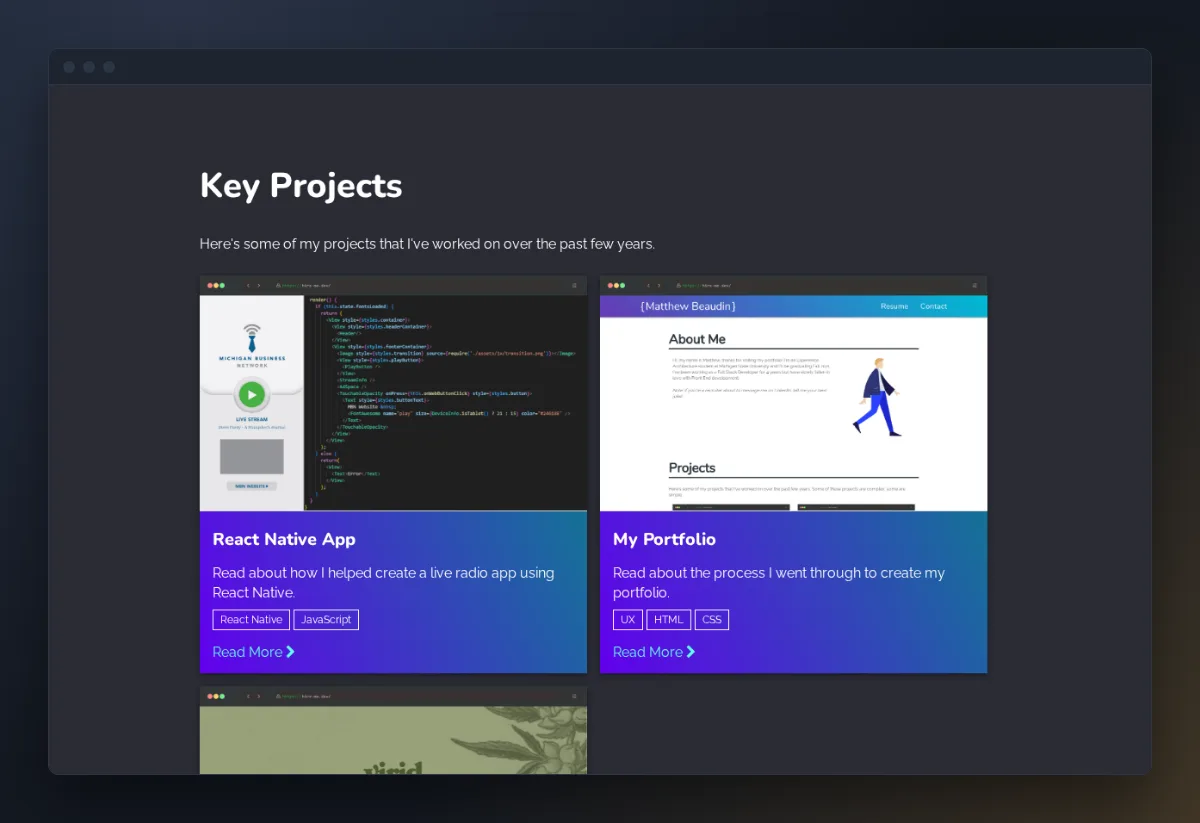Select the JavaScript tag
Image resolution: width=1200 pixels, height=823 pixels.
326,620
